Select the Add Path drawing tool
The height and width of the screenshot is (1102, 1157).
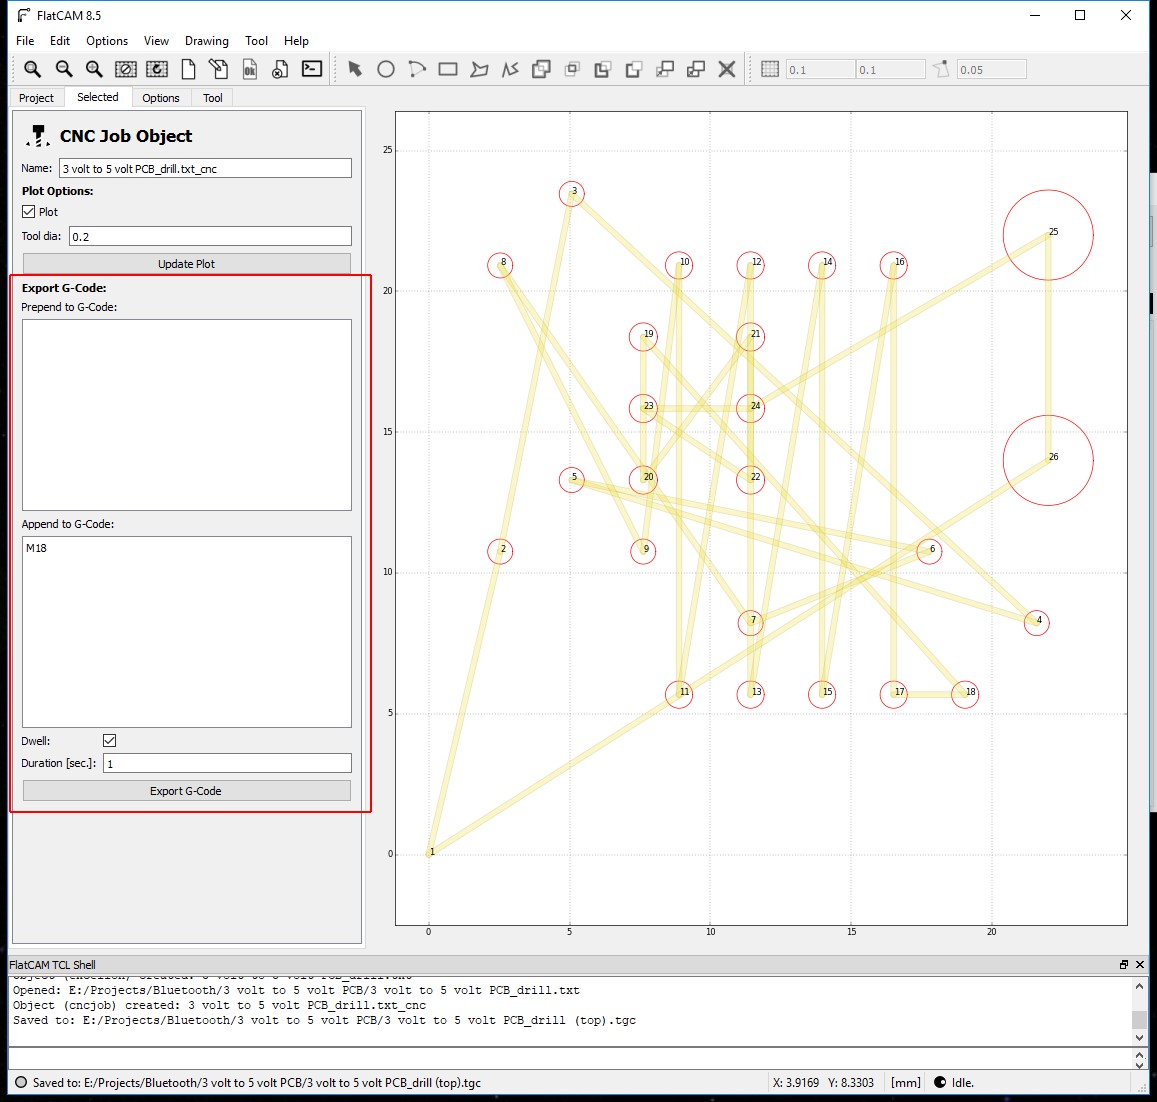tap(510, 69)
